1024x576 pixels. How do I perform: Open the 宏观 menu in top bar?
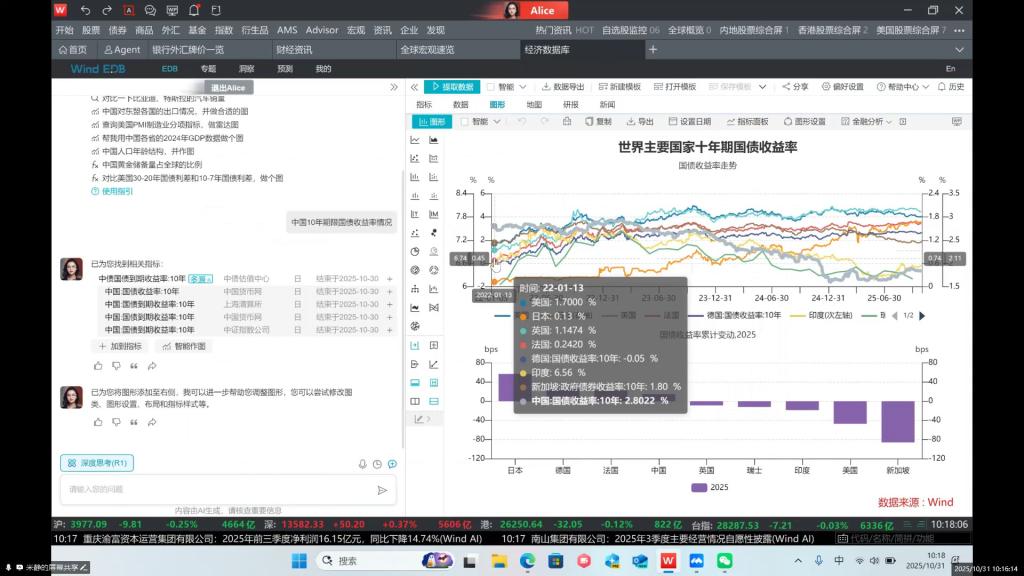pyautogui.click(x=356, y=31)
